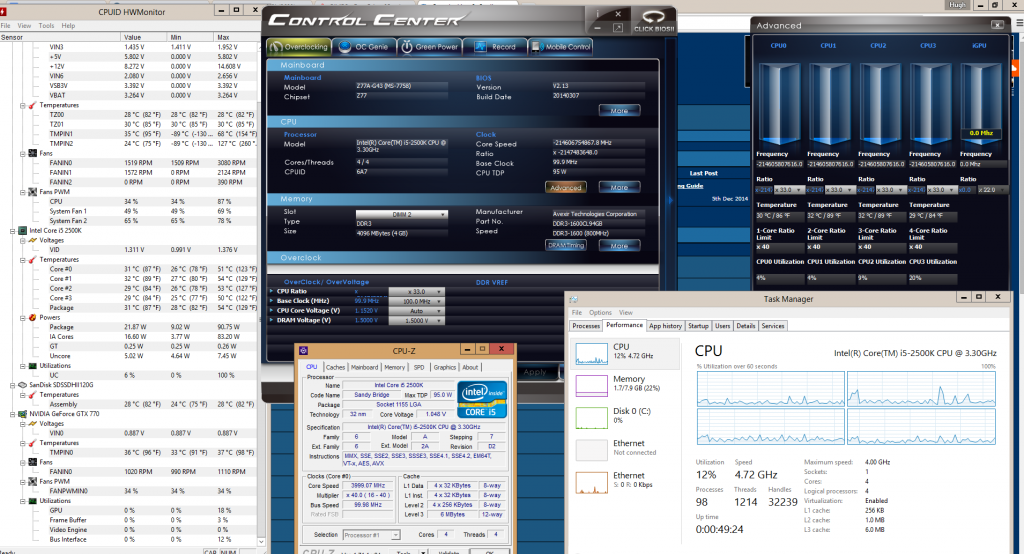Click the Intel Core i5 2500K chip icon
1024x554 pixels.
click(x=22, y=231)
